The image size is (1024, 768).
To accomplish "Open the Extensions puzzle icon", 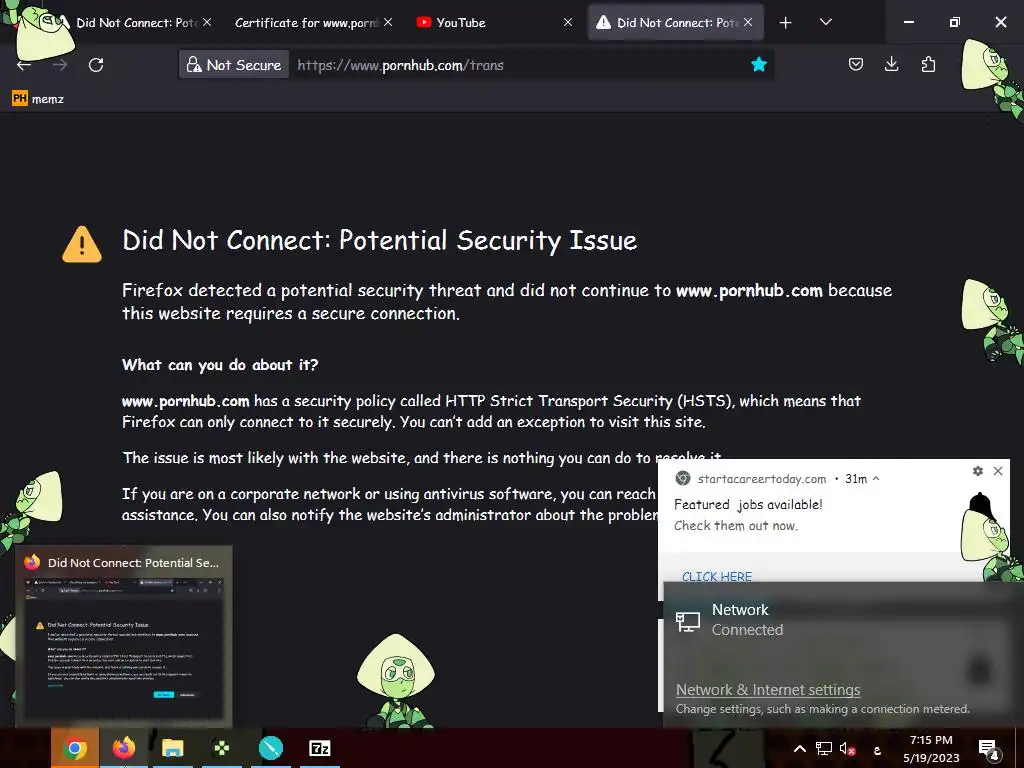I will coord(928,64).
